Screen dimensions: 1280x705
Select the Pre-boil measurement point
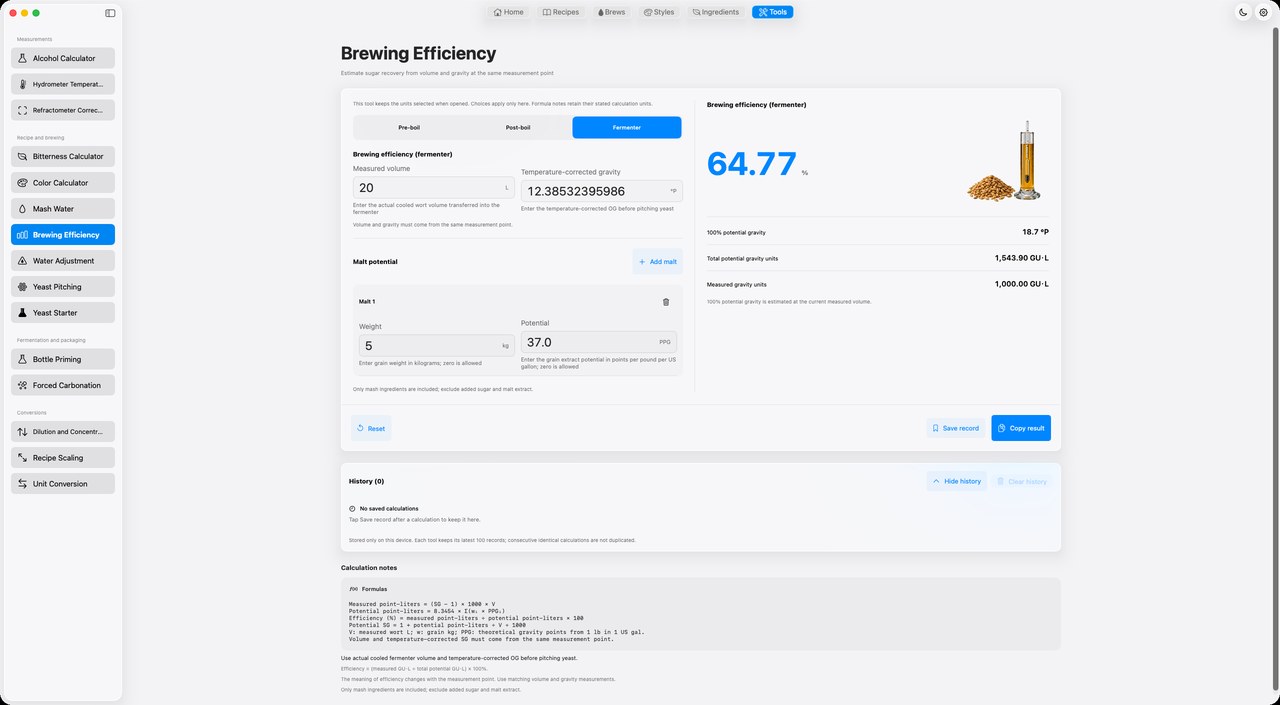pos(408,127)
